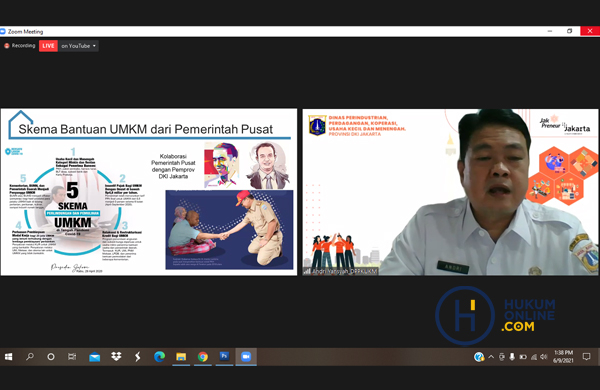Select the shared slide 'Skema Bantuan UMKM'

pos(149,192)
